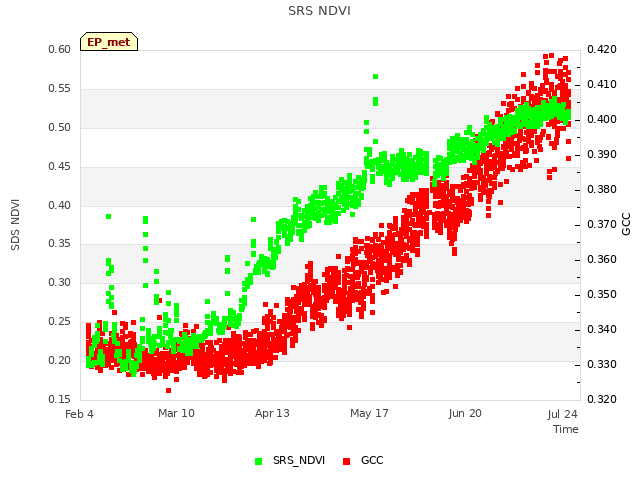Click the 0.380 right axis value
640x480 pixels.
tap(602, 189)
